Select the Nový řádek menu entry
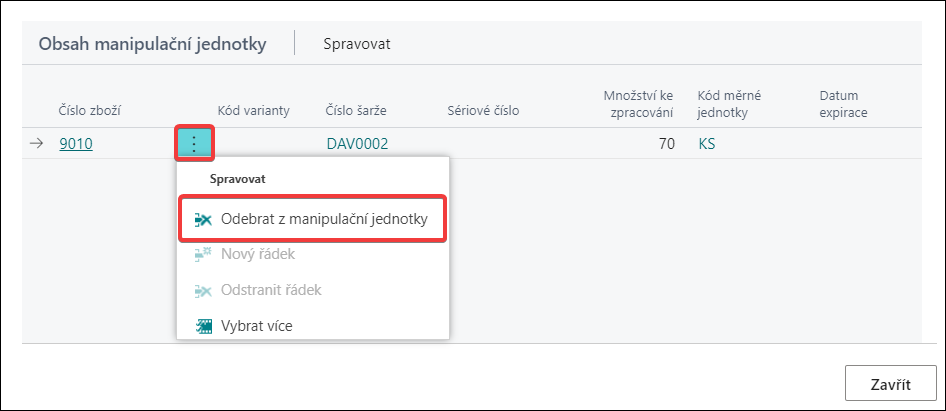 313,255
